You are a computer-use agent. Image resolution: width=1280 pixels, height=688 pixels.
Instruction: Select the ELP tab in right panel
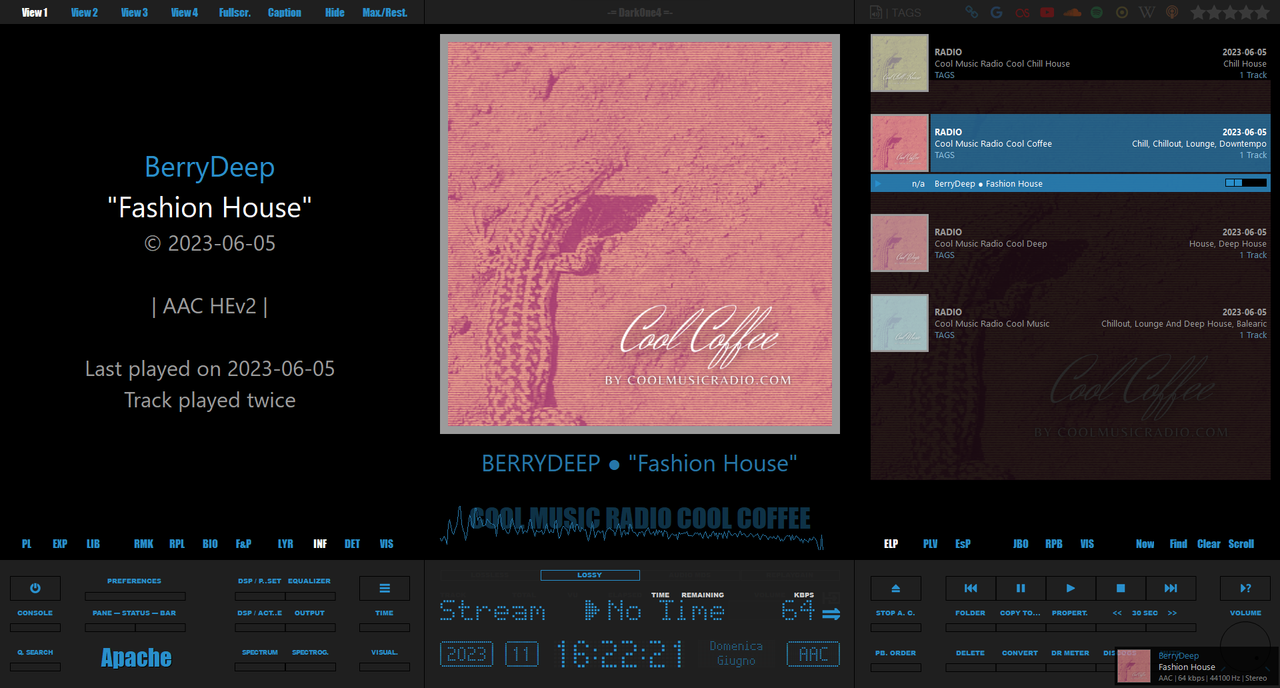point(890,544)
